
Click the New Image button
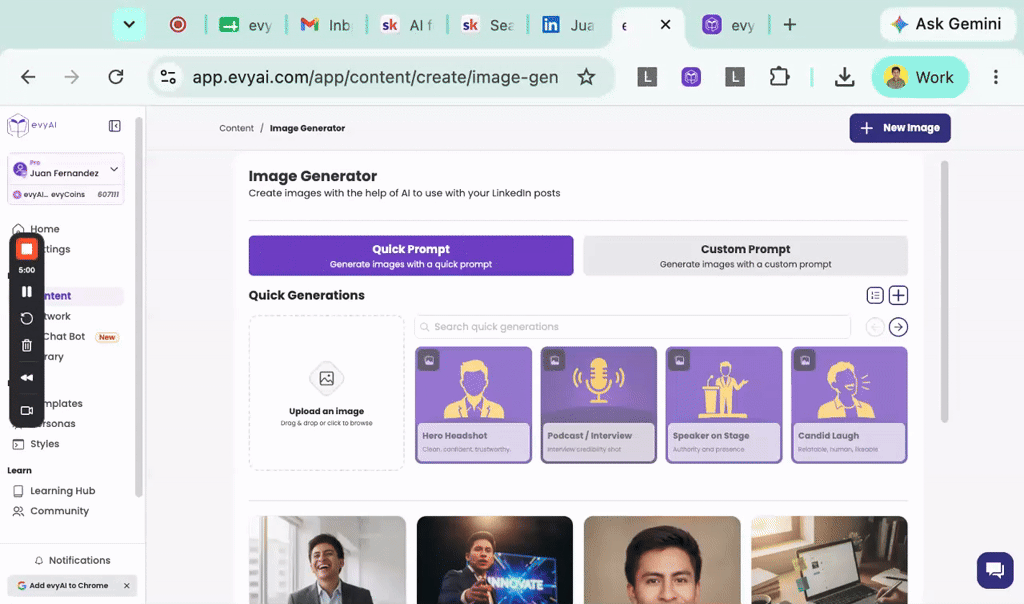click(x=899, y=128)
